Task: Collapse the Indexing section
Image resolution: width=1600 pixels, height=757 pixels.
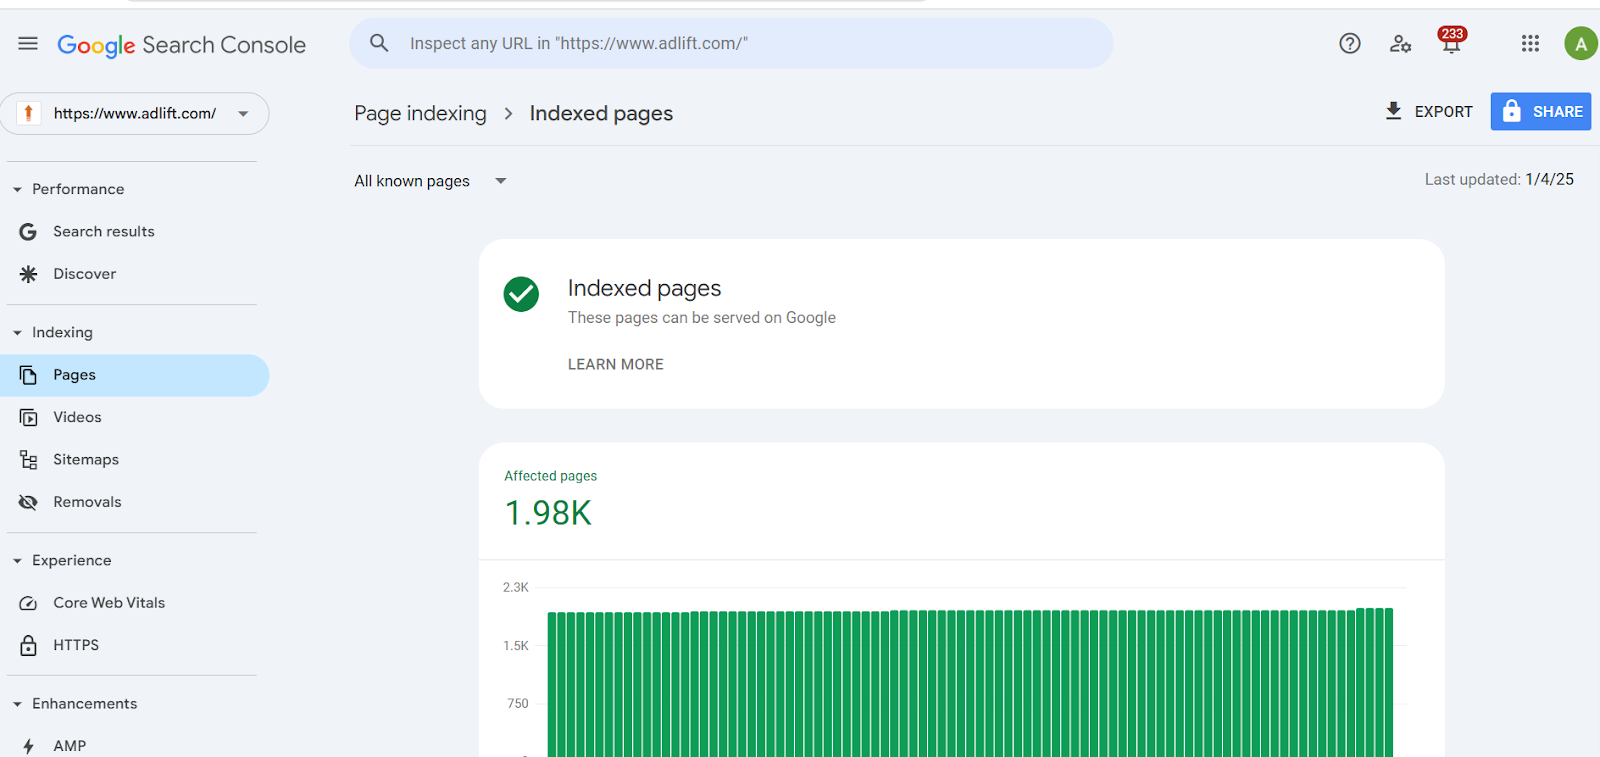Action: click(17, 333)
